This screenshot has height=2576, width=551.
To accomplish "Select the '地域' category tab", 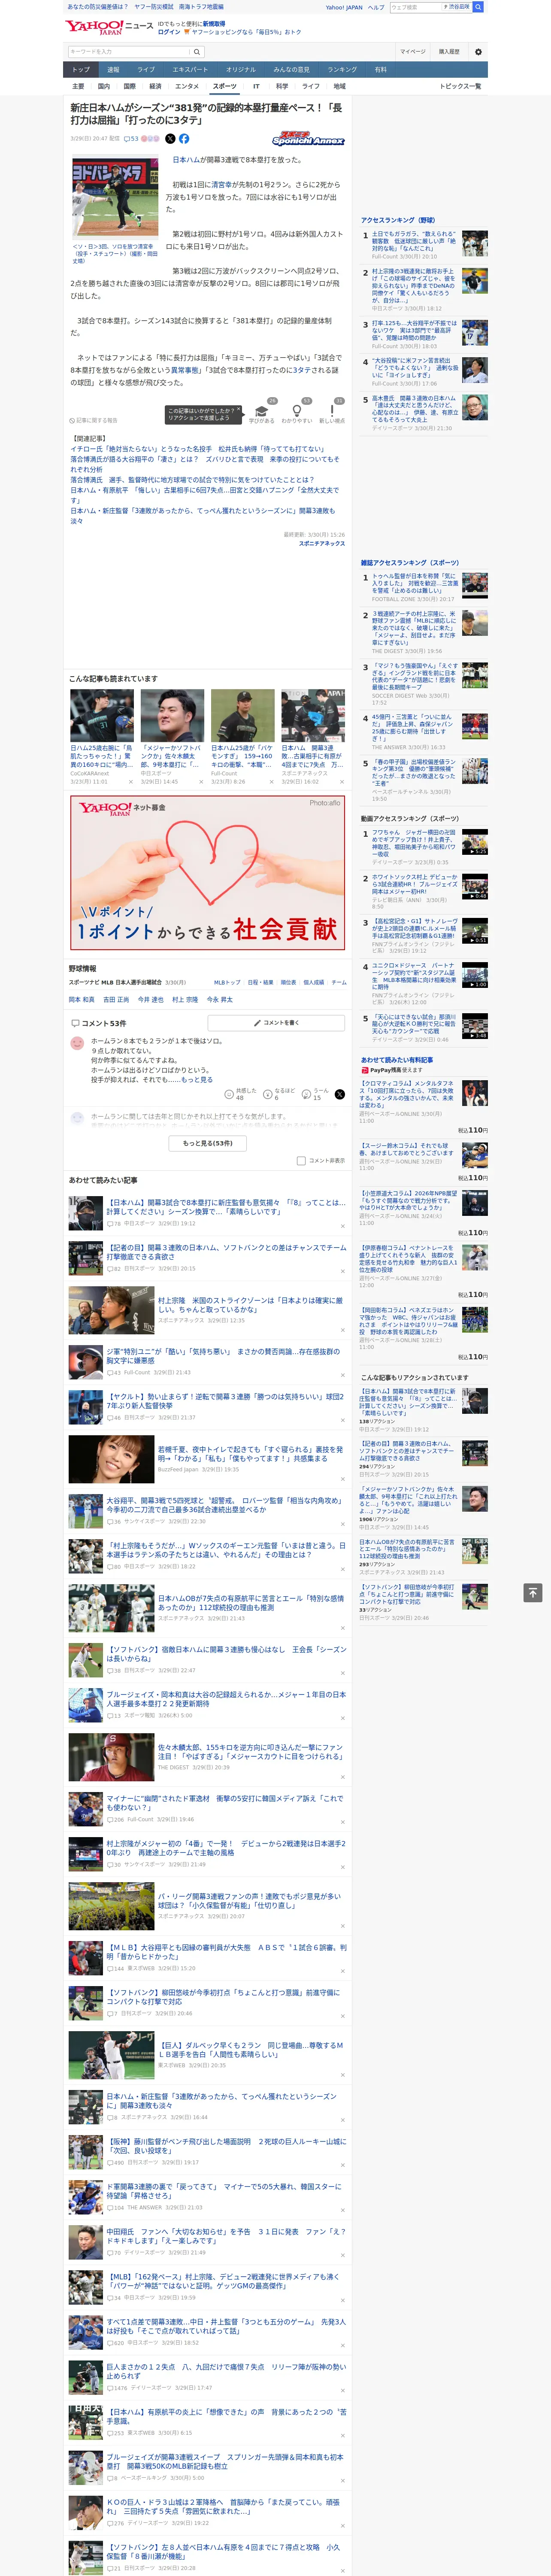I will [340, 86].
